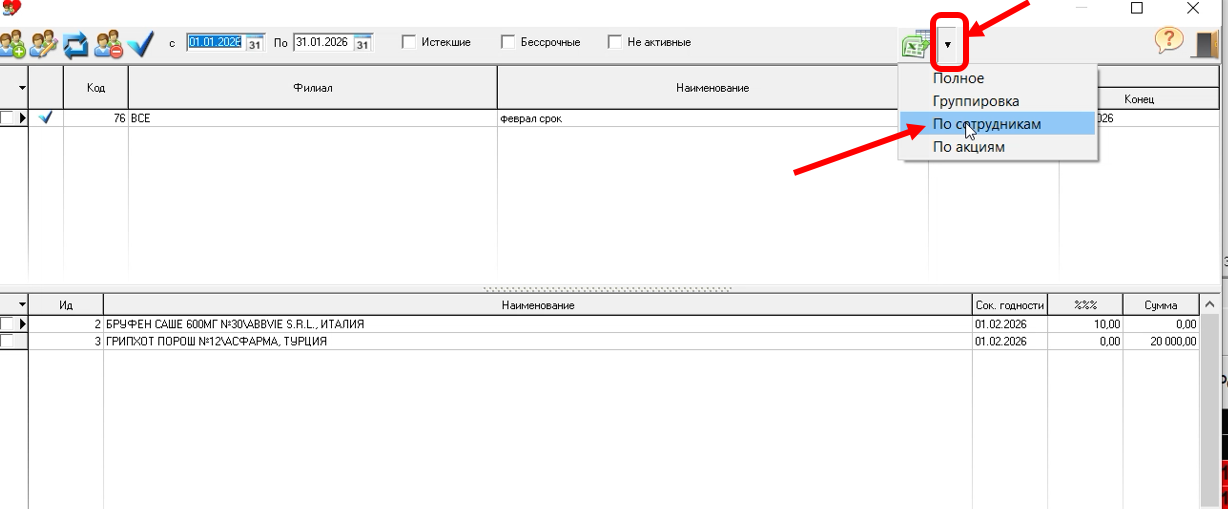Click the start date field 01.01.2026
Viewport: 1228px width, 509px height.
215,43
